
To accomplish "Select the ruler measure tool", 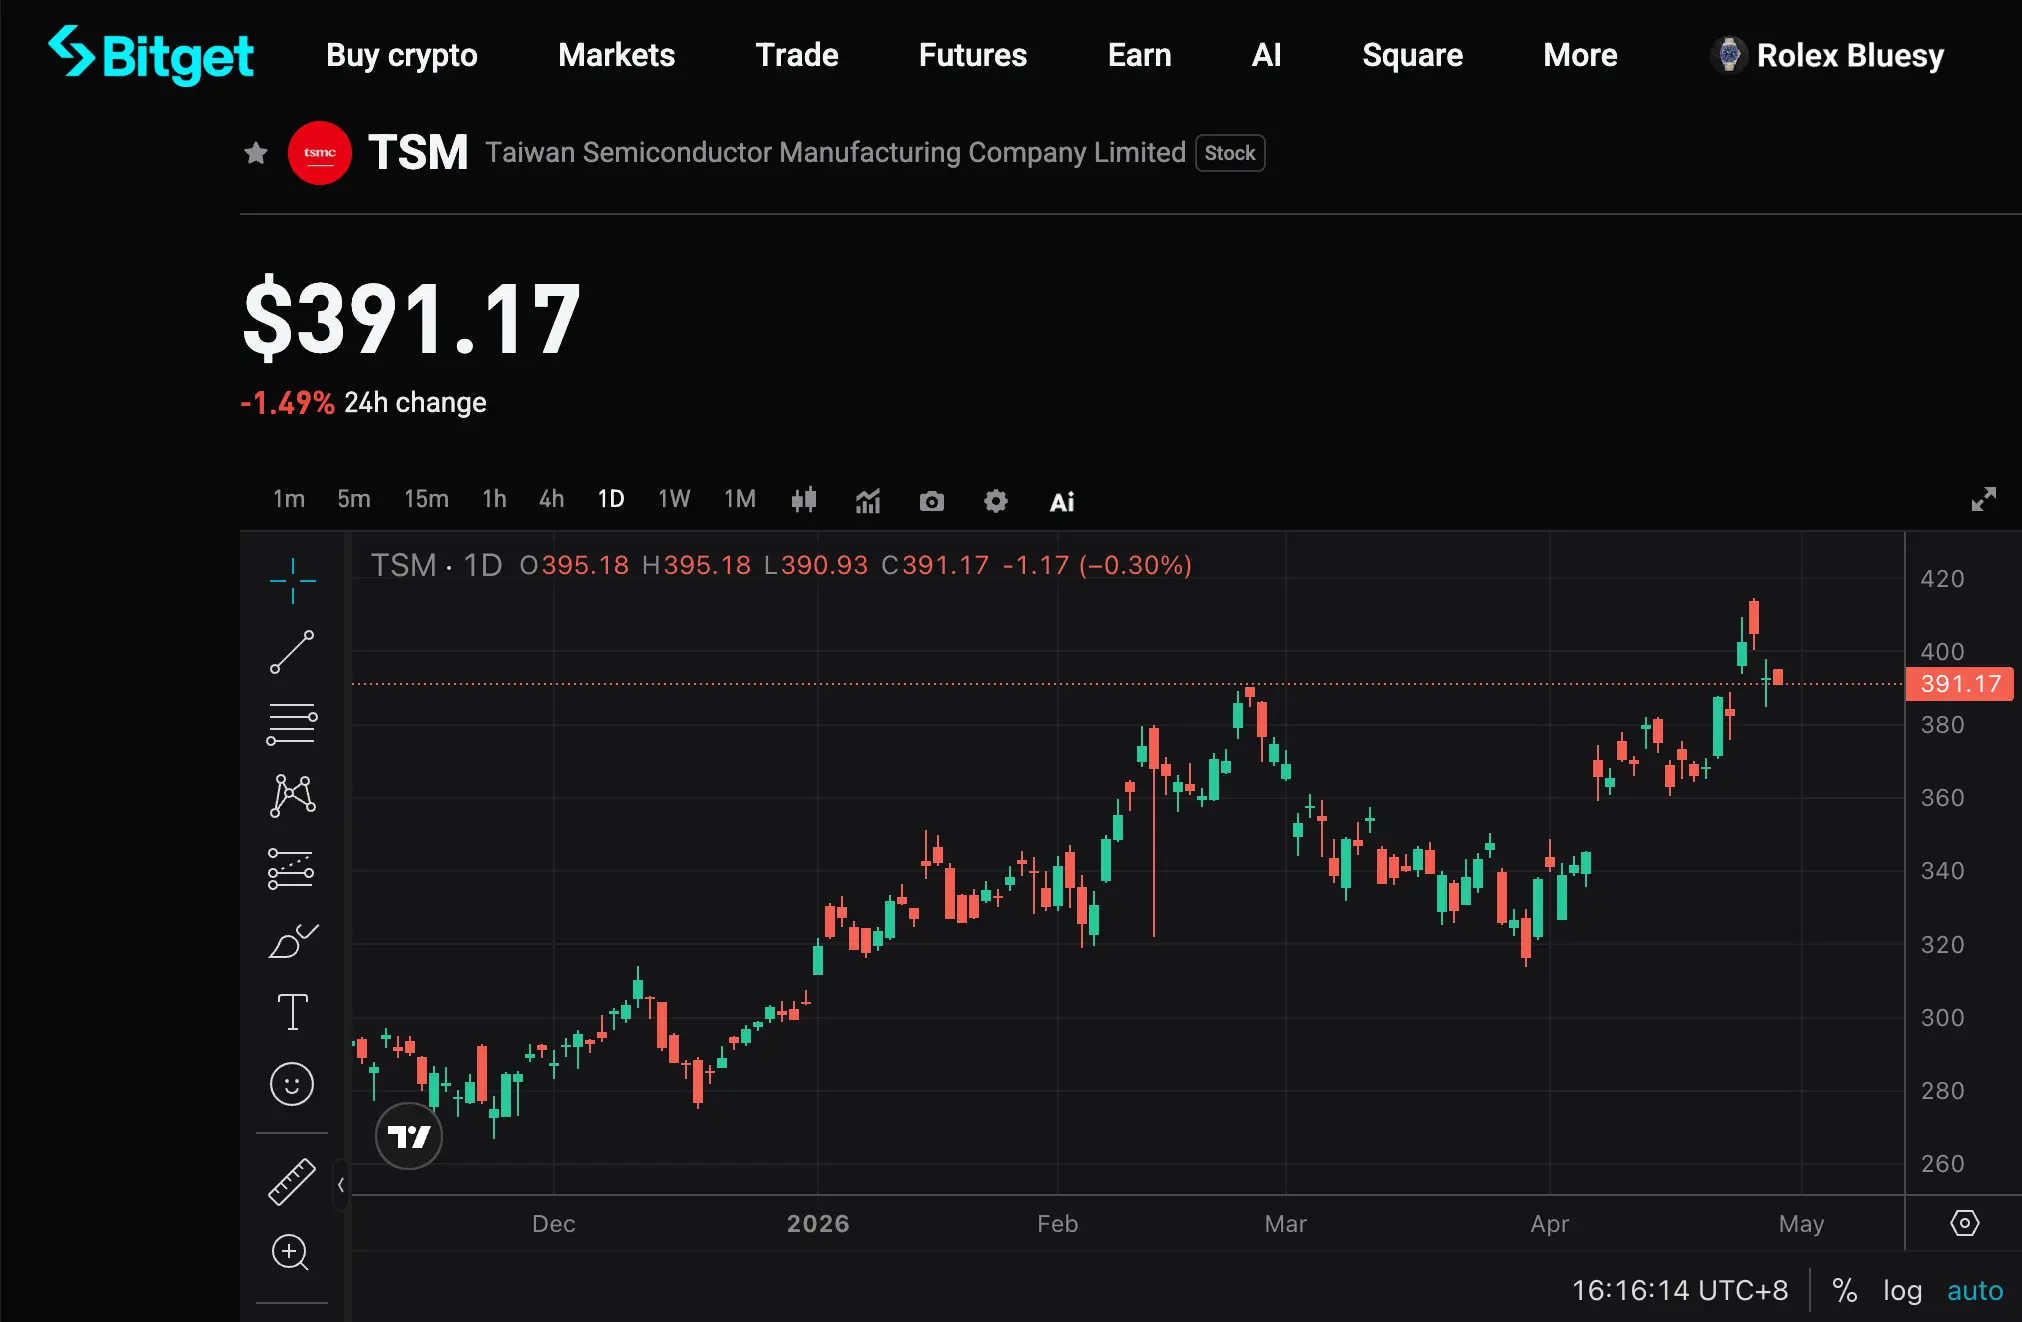I will [x=292, y=1181].
